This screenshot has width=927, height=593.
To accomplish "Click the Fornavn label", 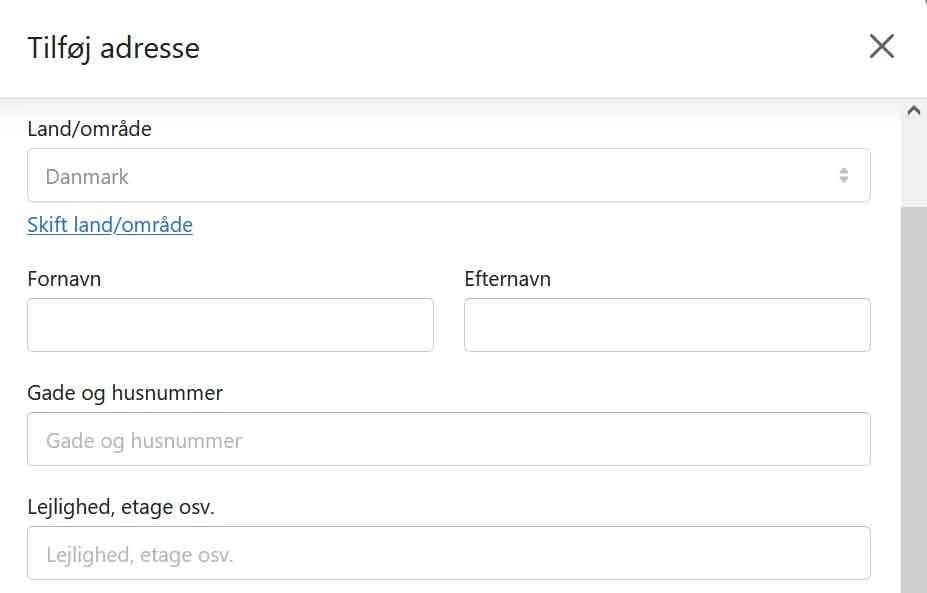I will coord(64,278).
